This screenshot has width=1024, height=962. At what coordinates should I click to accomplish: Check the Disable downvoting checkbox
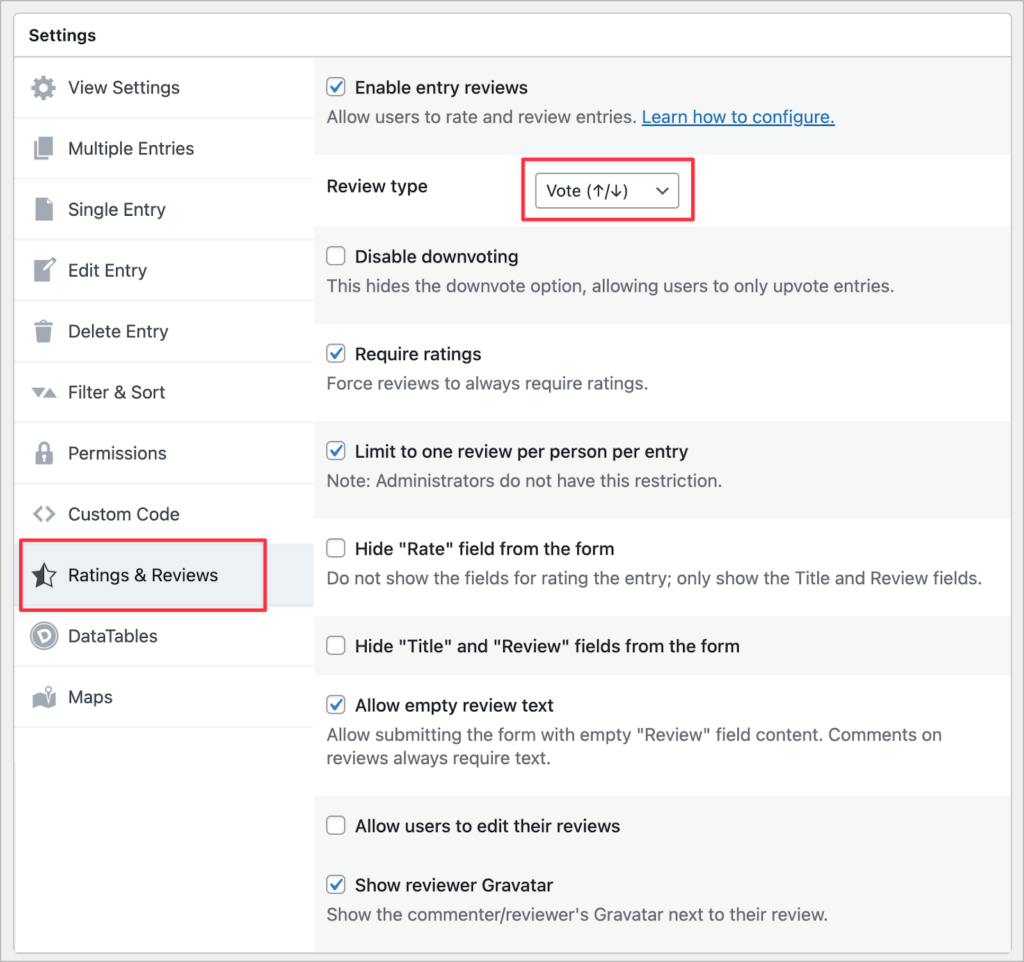point(336,256)
